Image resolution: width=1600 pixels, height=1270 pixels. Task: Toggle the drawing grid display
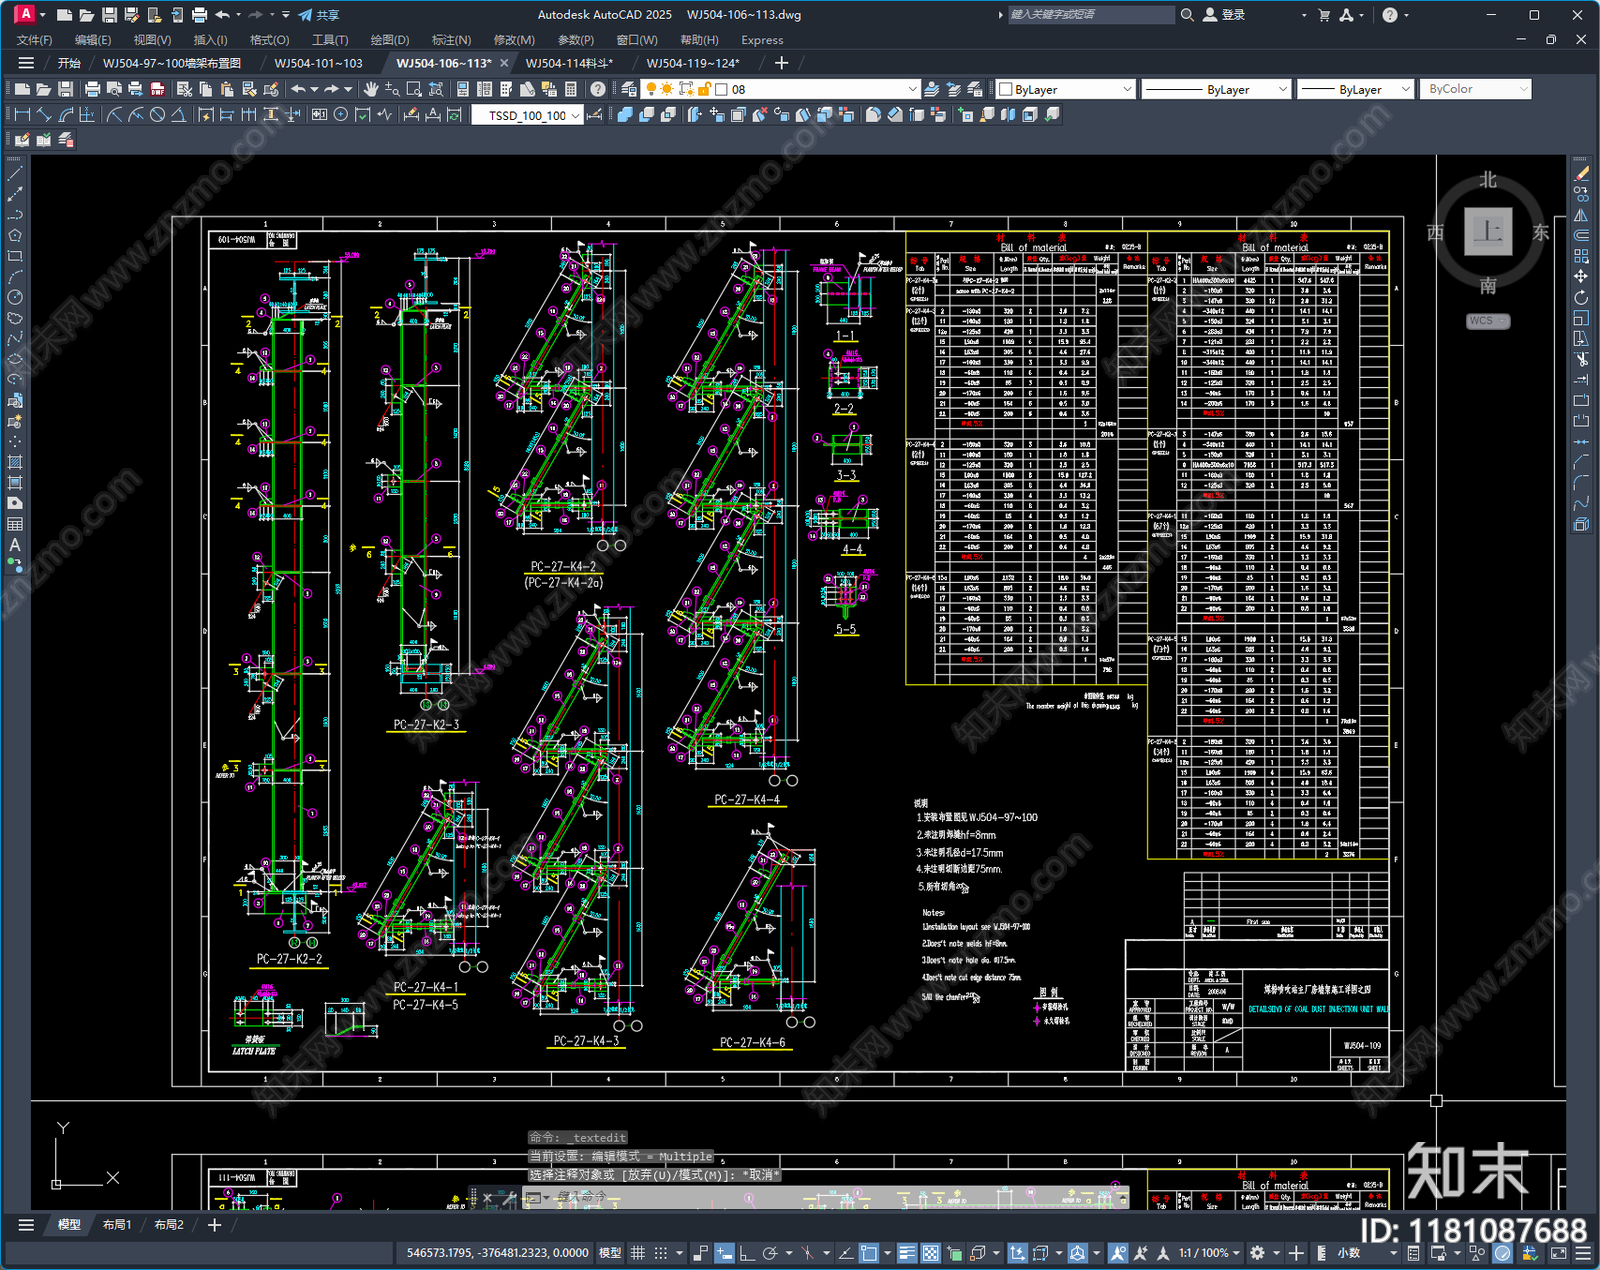[x=637, y=1253]
